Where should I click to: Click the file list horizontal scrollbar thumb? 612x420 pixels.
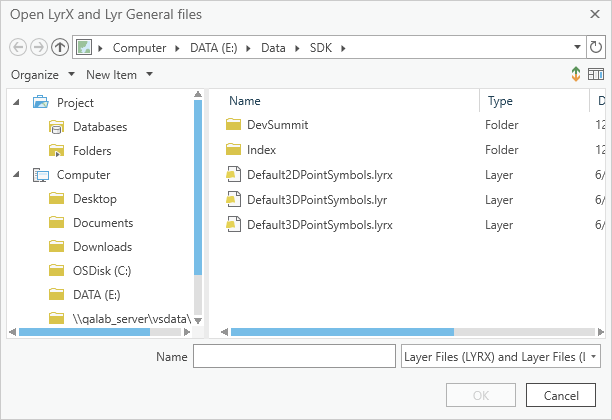(x=342, y=332)
